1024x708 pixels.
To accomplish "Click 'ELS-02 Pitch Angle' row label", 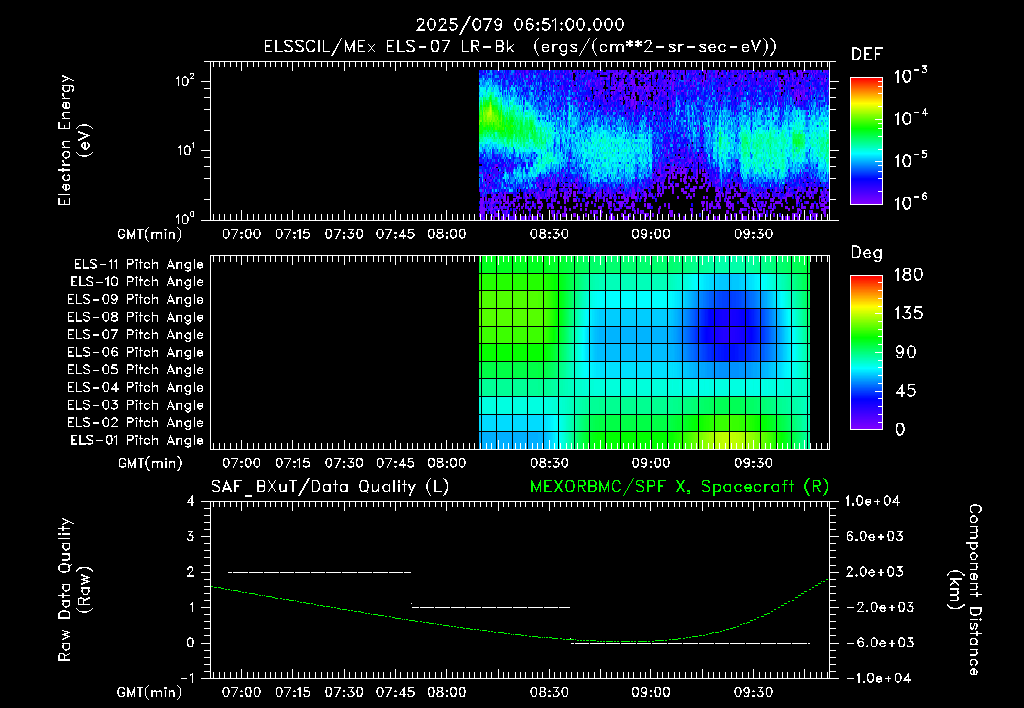I will (x=135, y=423).
